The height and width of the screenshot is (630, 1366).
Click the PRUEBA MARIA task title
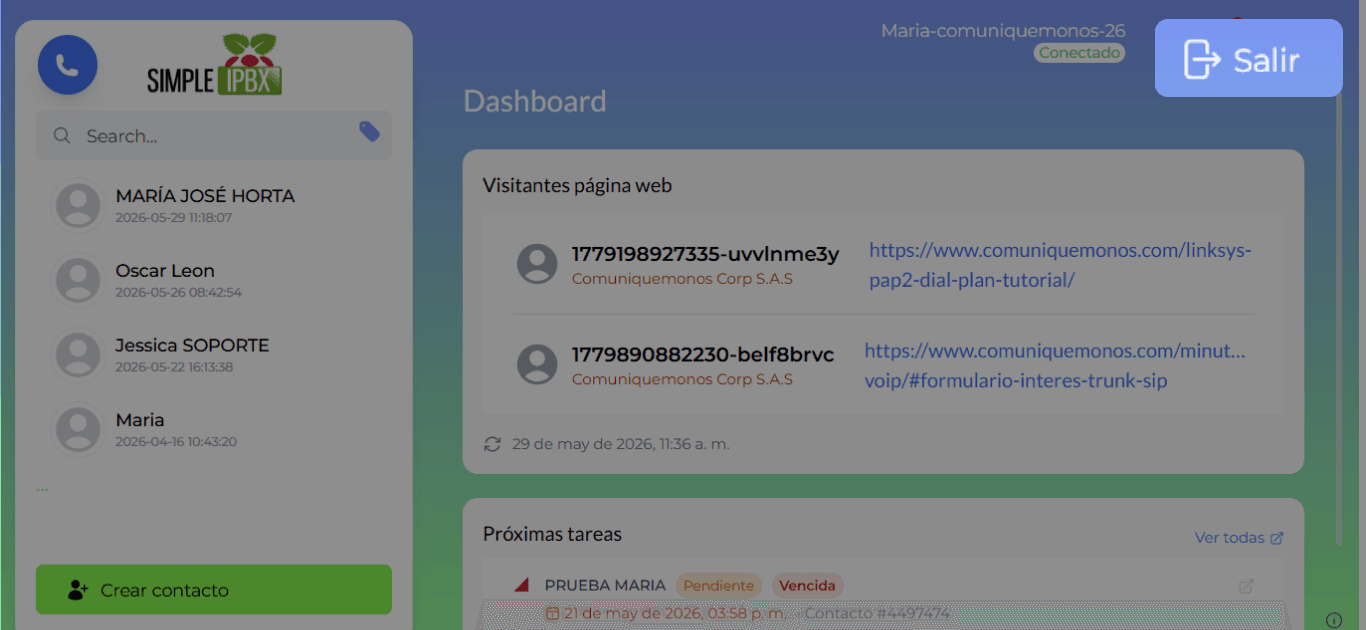[605, 585]
